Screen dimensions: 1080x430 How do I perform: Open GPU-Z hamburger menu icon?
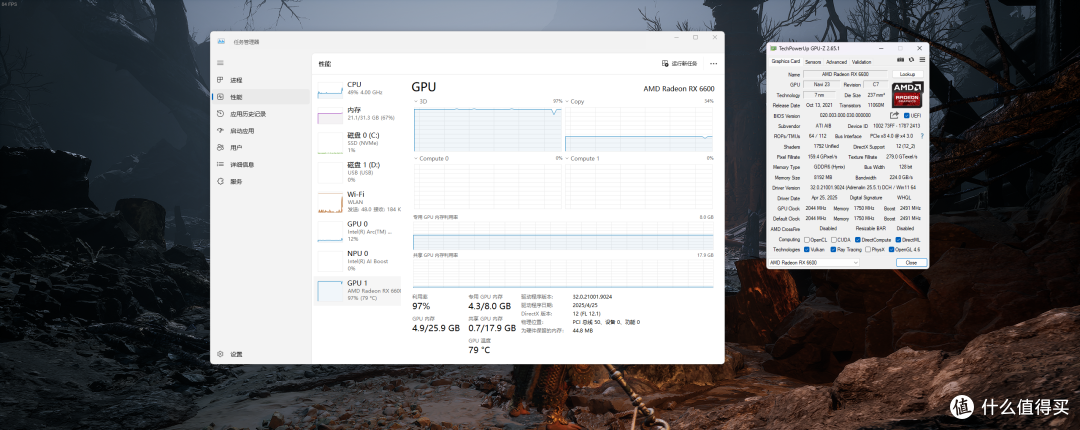pos(922,60)
